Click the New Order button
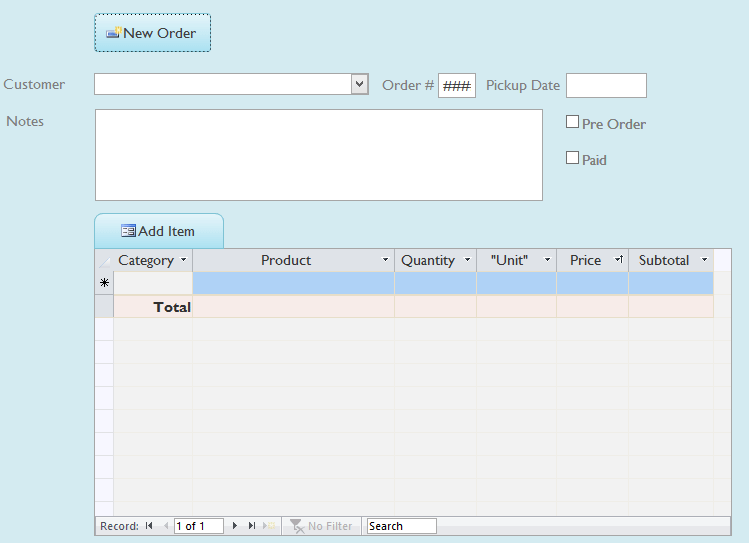The image size is (749, 543). click(x=152, y=33)
